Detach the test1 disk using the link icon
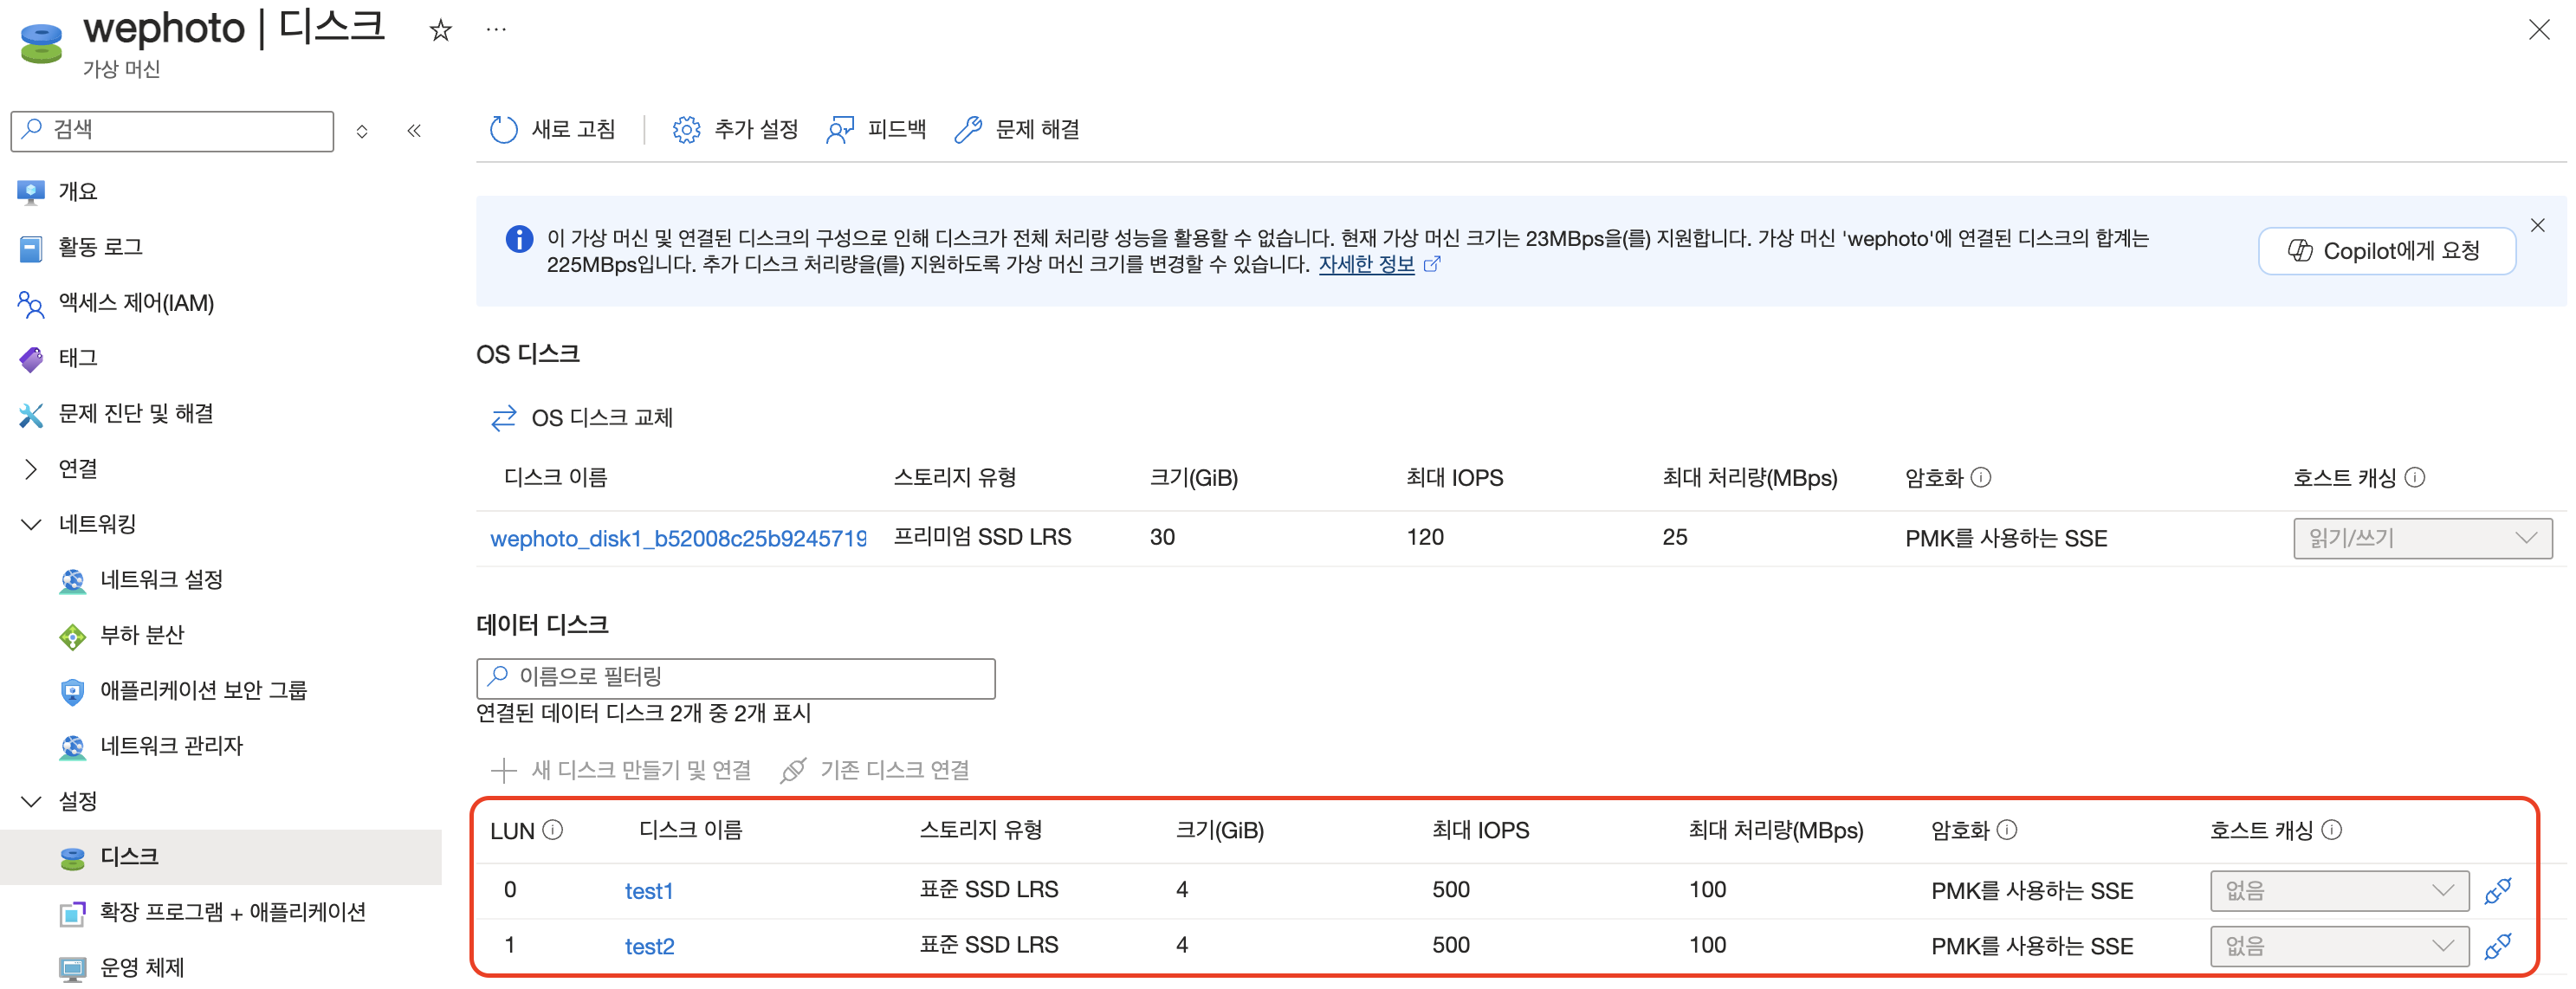The image size is (2576, 989). click(2497, 890)
